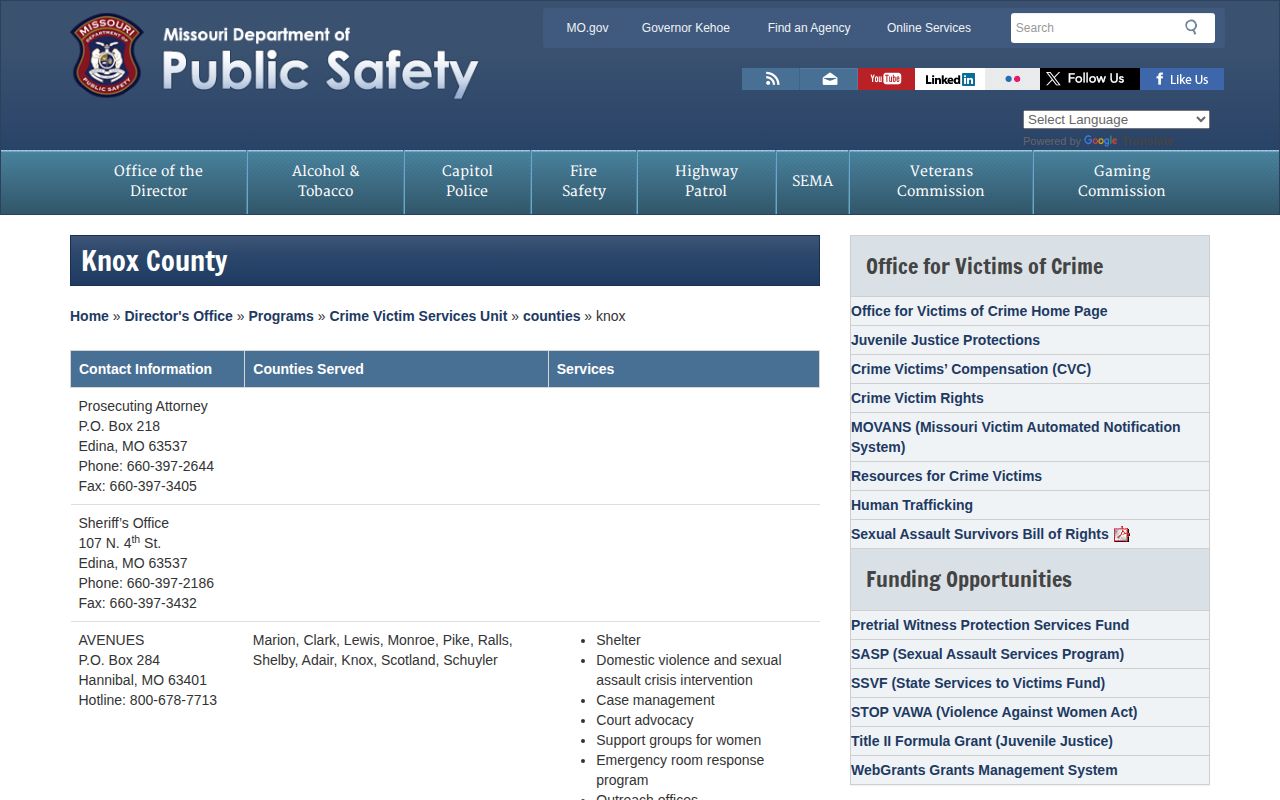Visit the LinkedIn page icon
The image size is (1280, 800).
950,79
